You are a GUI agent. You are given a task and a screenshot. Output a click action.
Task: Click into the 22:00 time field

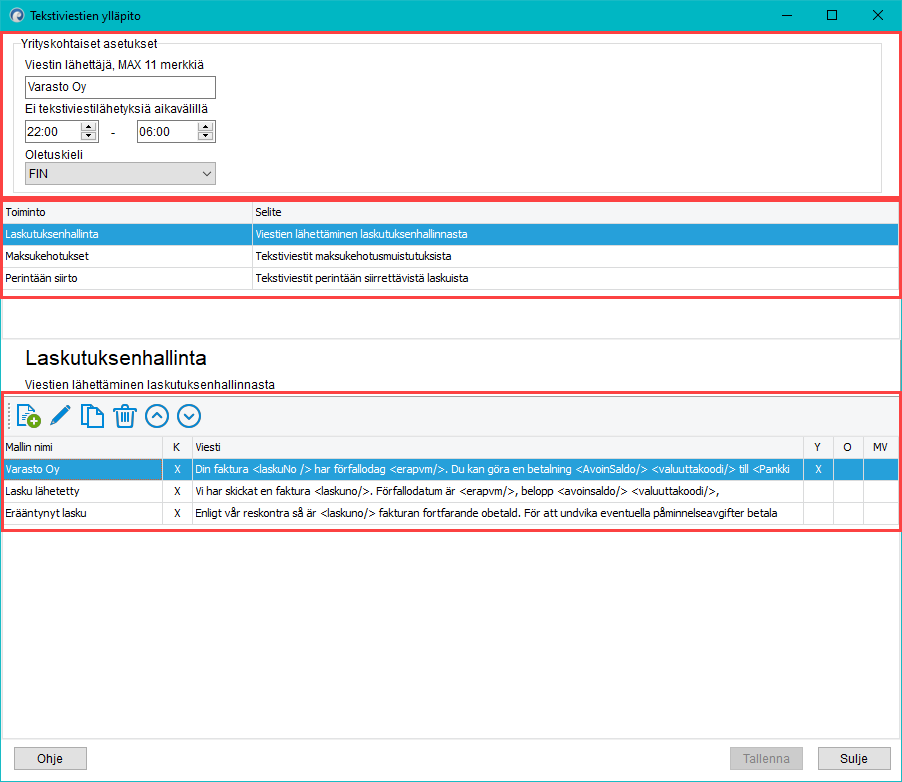[53, 132]
